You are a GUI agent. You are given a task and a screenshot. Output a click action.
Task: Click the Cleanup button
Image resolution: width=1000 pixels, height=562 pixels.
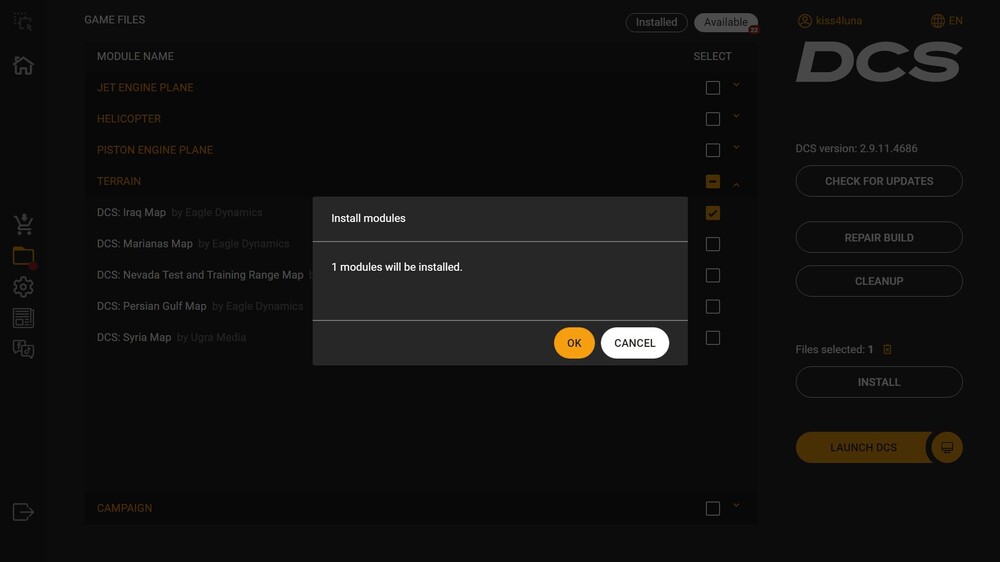879,281
